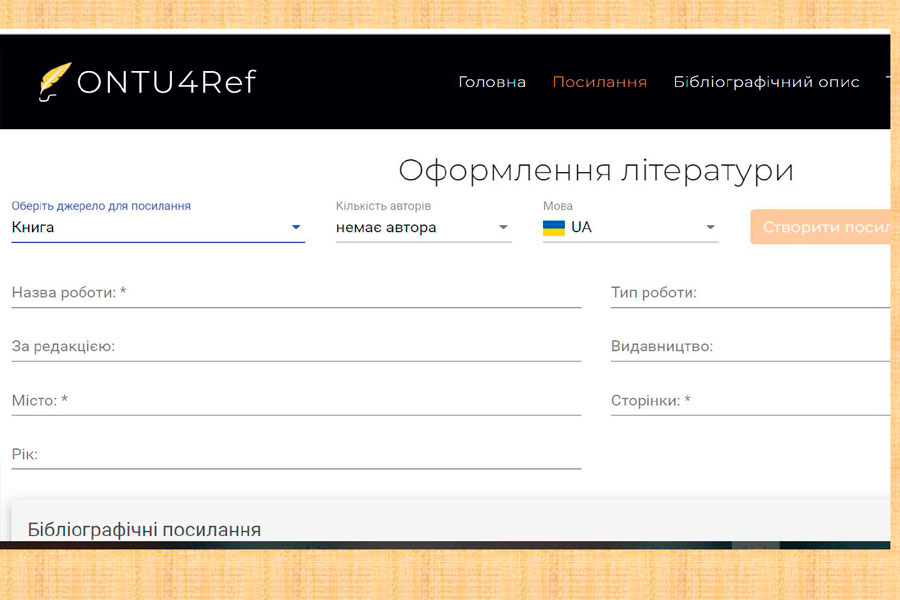Viewport: 900px width, 600px height.
Task: Focus the Місто input field
Action: pyautogui.click(x=296, y=401)
